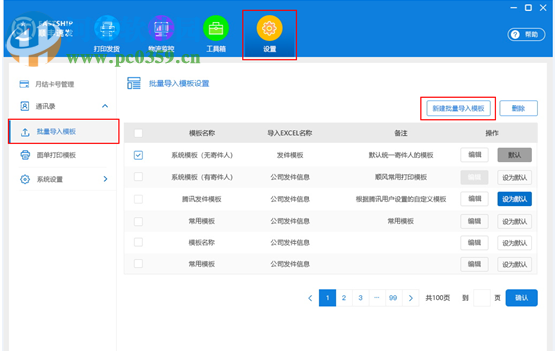Set 腾讯发件模板 as default
This screenshot has width=555, height=362.
point(514,199)
